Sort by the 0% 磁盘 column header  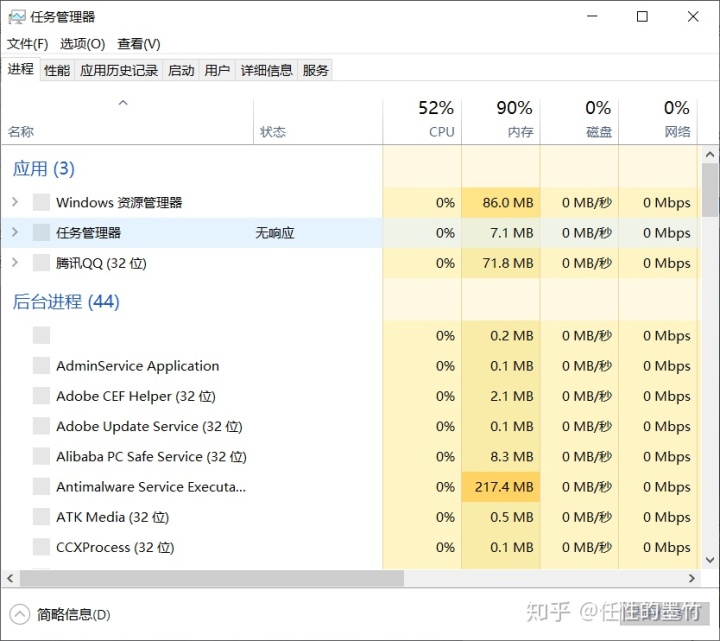point(579,120)
